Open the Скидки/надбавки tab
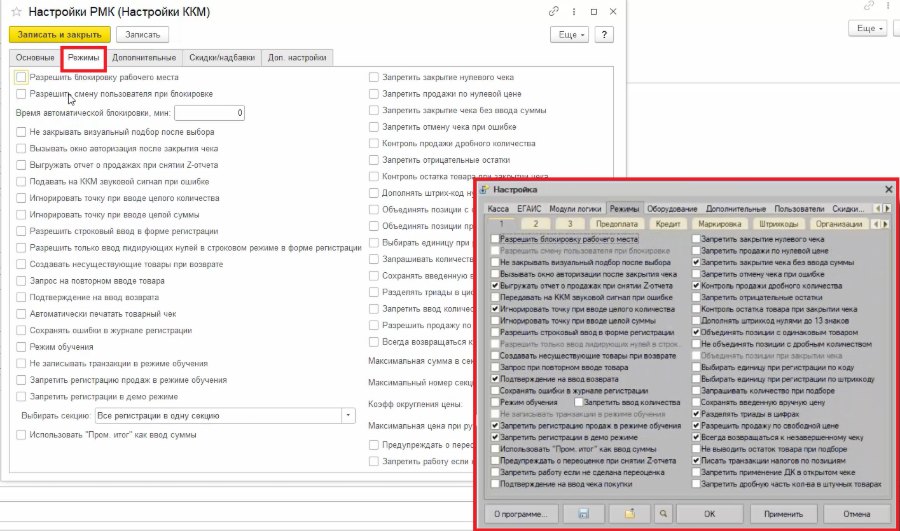This screenshot has width=900, height=531. (x=222, y=57)
